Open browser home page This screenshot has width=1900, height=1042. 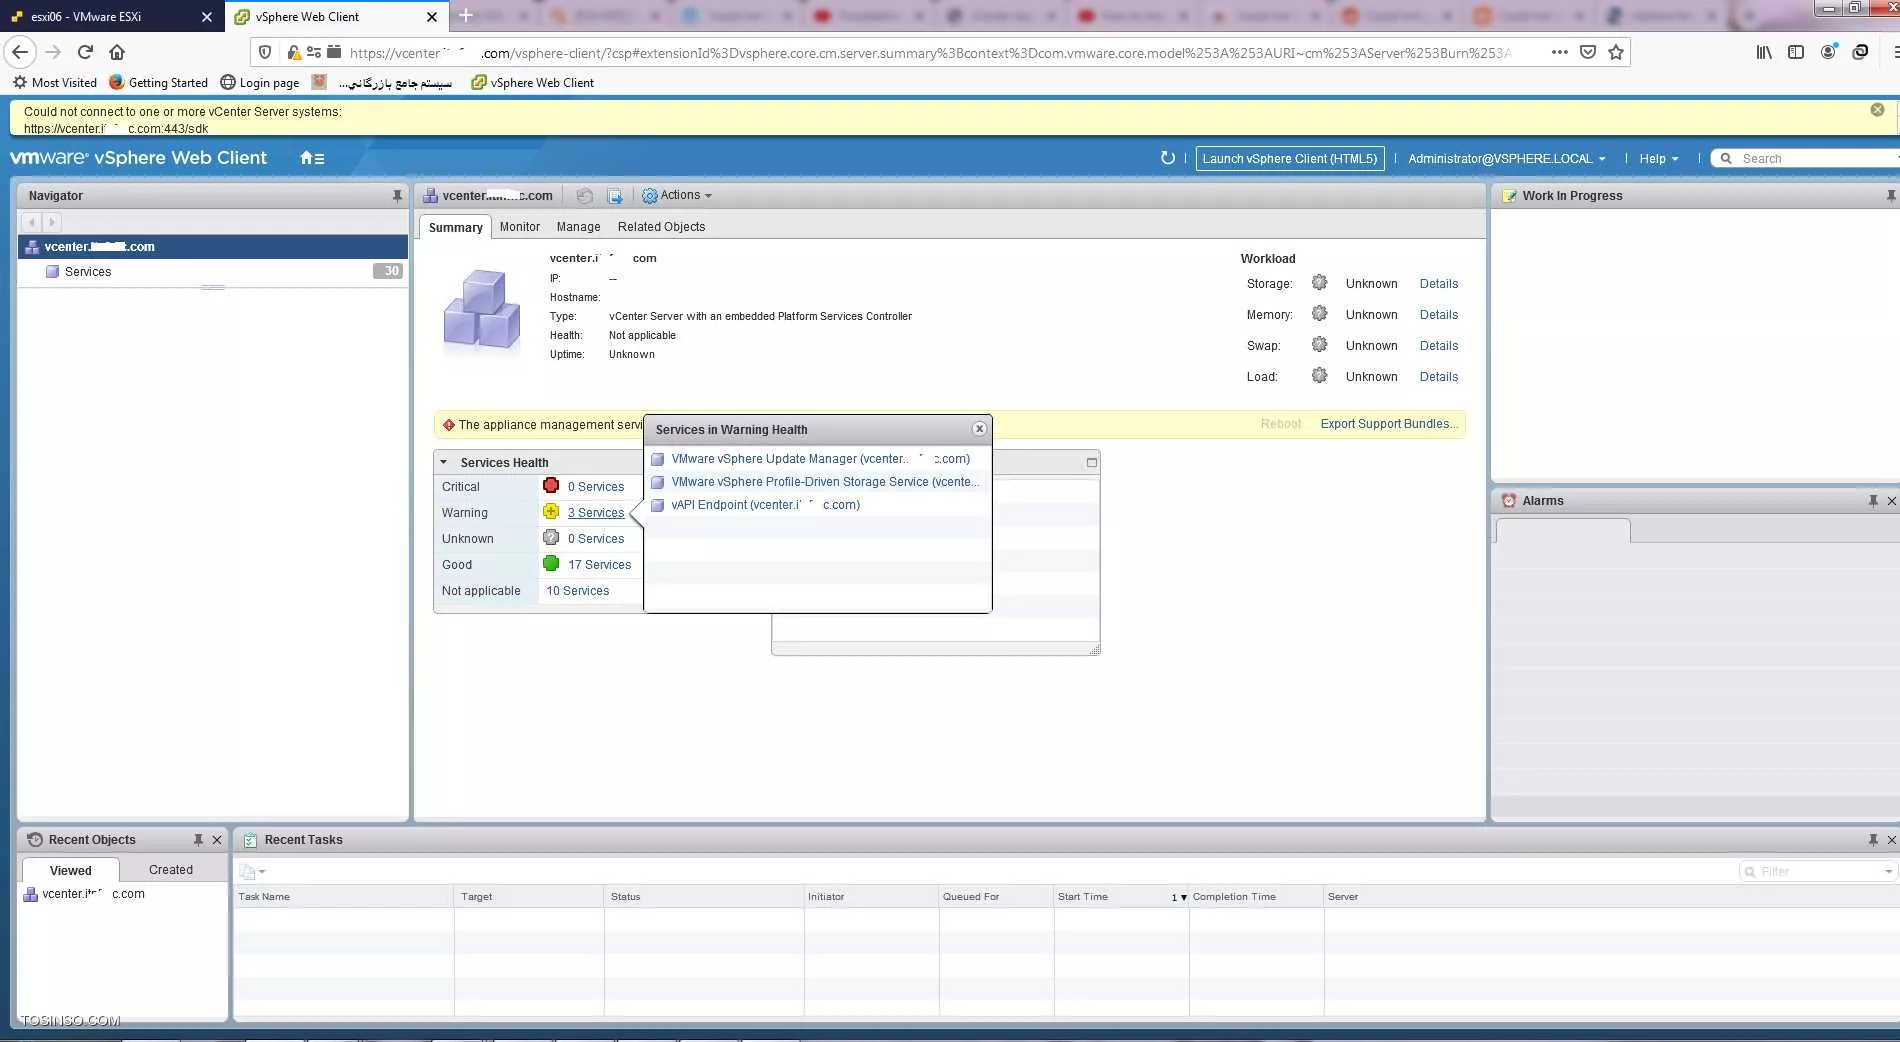click(117, 52)
